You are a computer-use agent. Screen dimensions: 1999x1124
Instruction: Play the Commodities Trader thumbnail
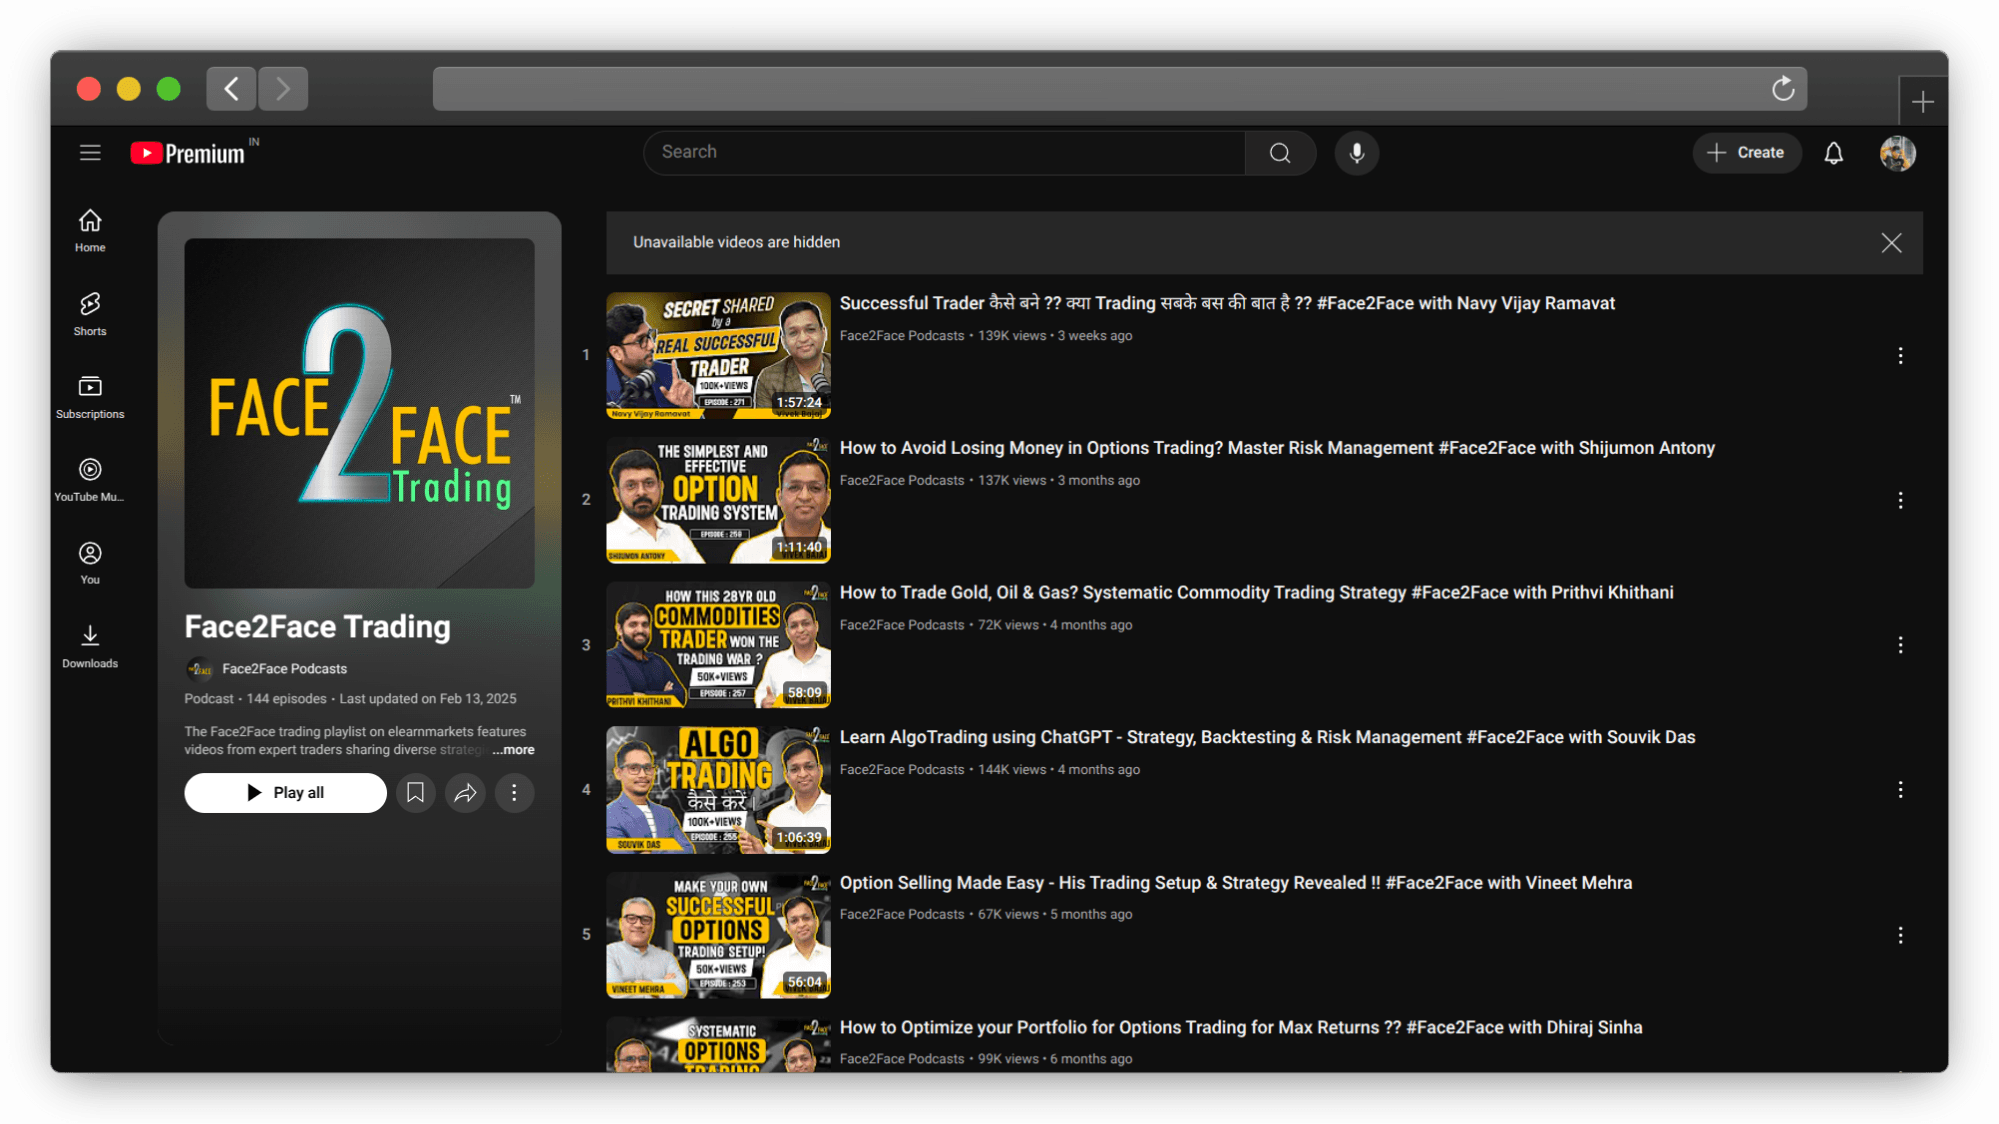[x=718, y=645]
